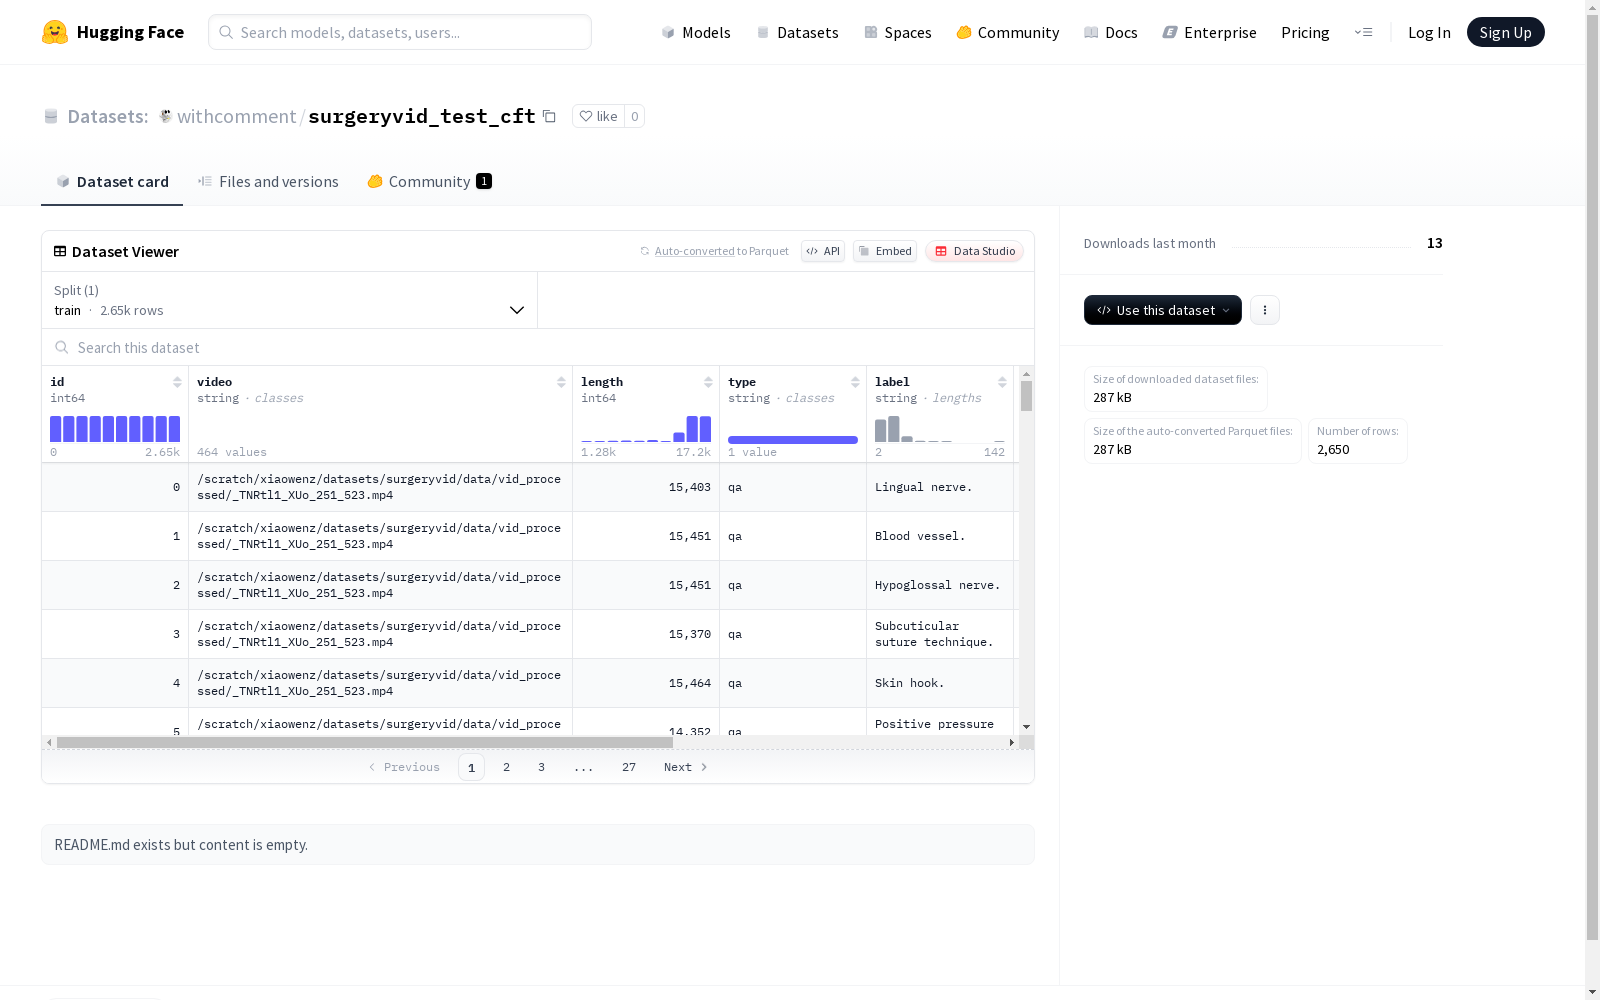Screen dimensions: 1600x1000
Task: Go to page 2 of the dataset
Action: (x=506, y=767)
